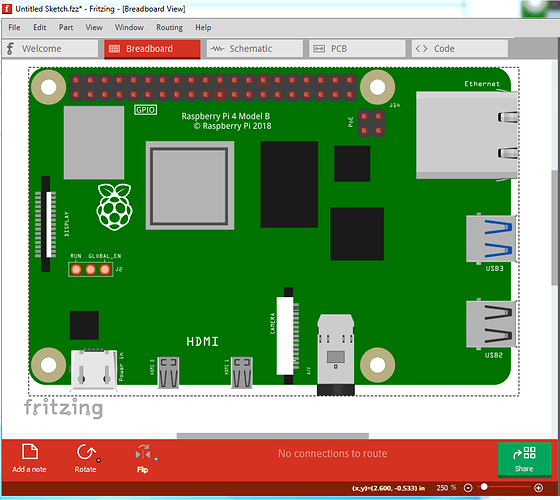Rotate the selected part
Screen dimensions: 560x500
pyautogui.click(x=85, y=458)
